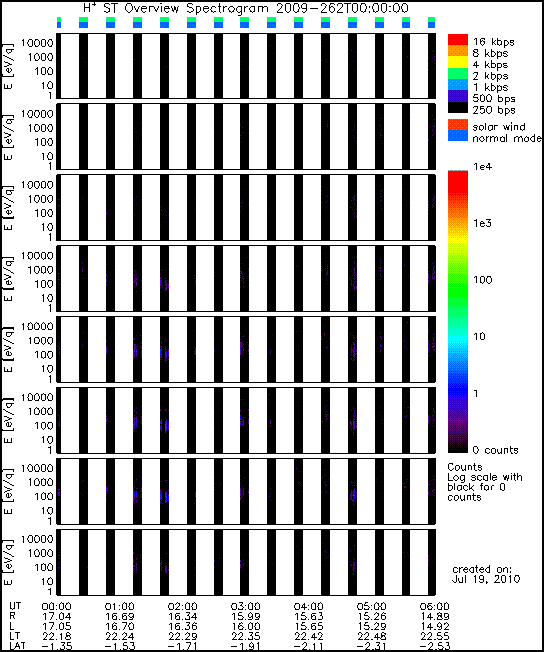The image size is (544, 652).
Task: Click the 'created on: Jul 19, 2010' text
Action: 486,574
